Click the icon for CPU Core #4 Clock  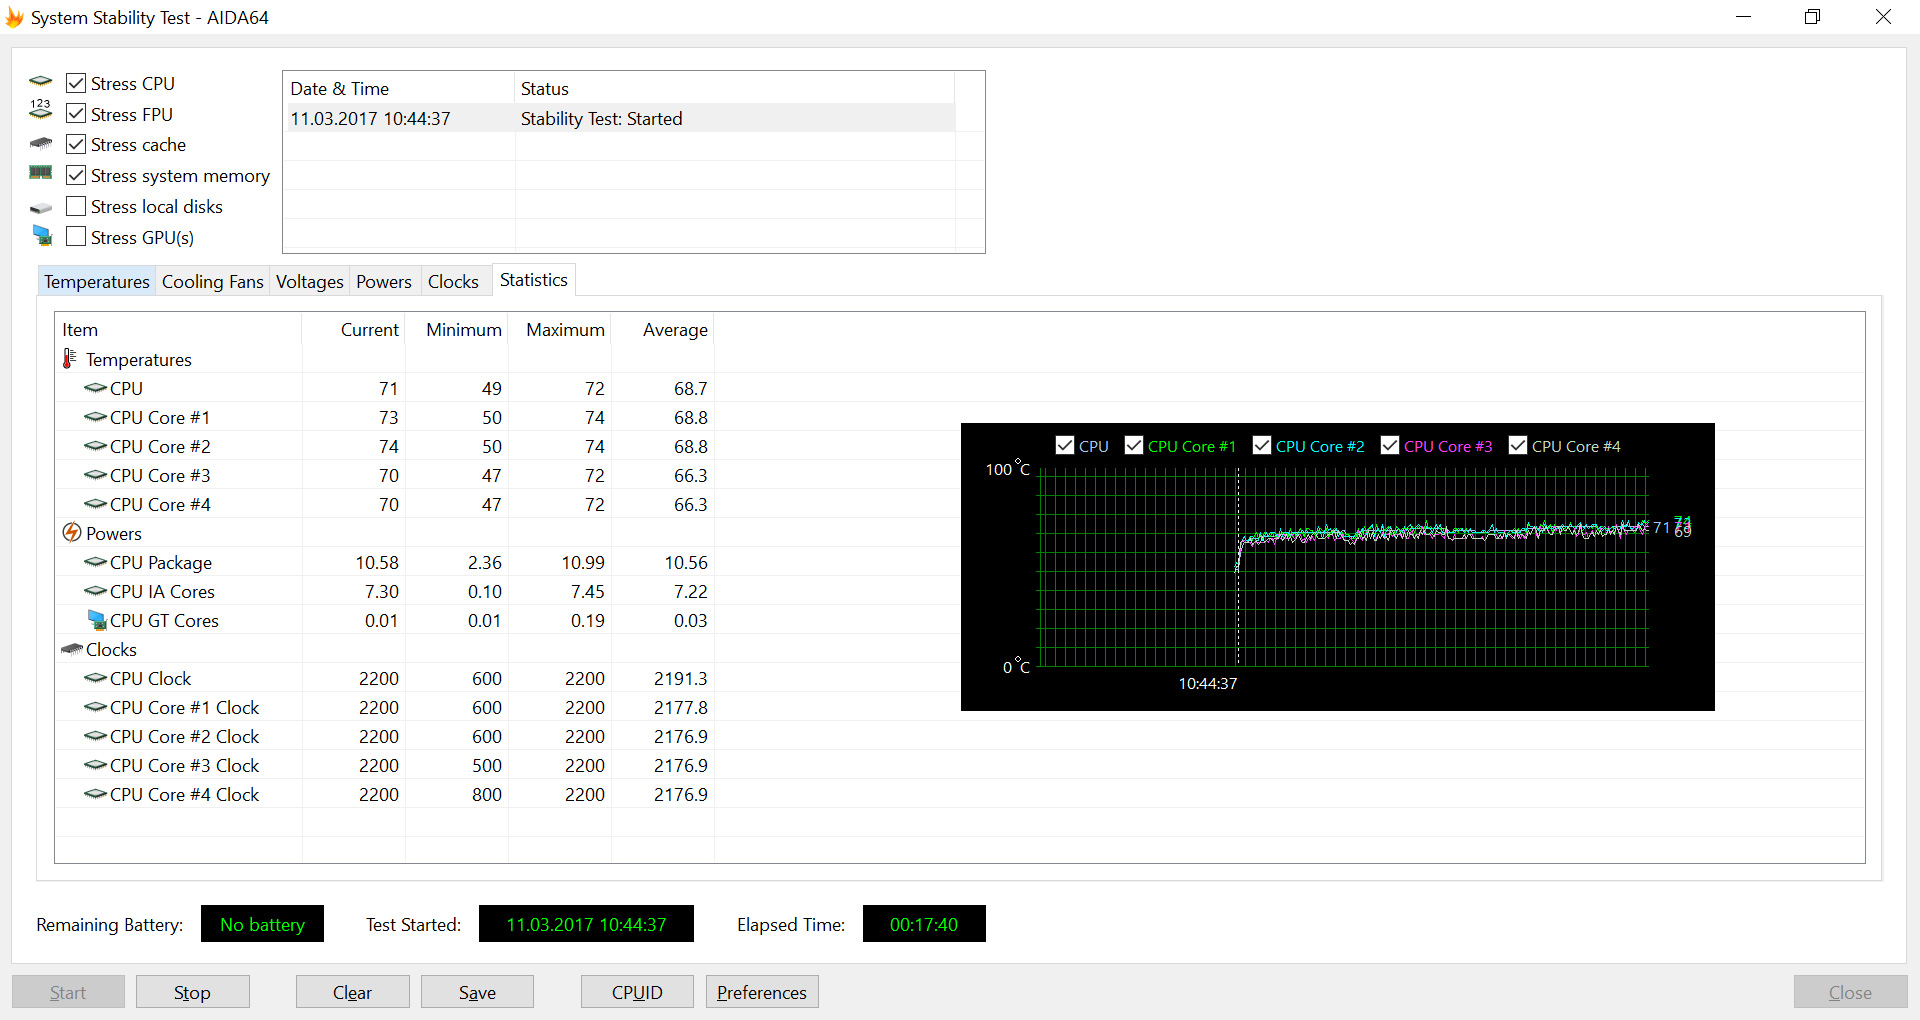95,794
